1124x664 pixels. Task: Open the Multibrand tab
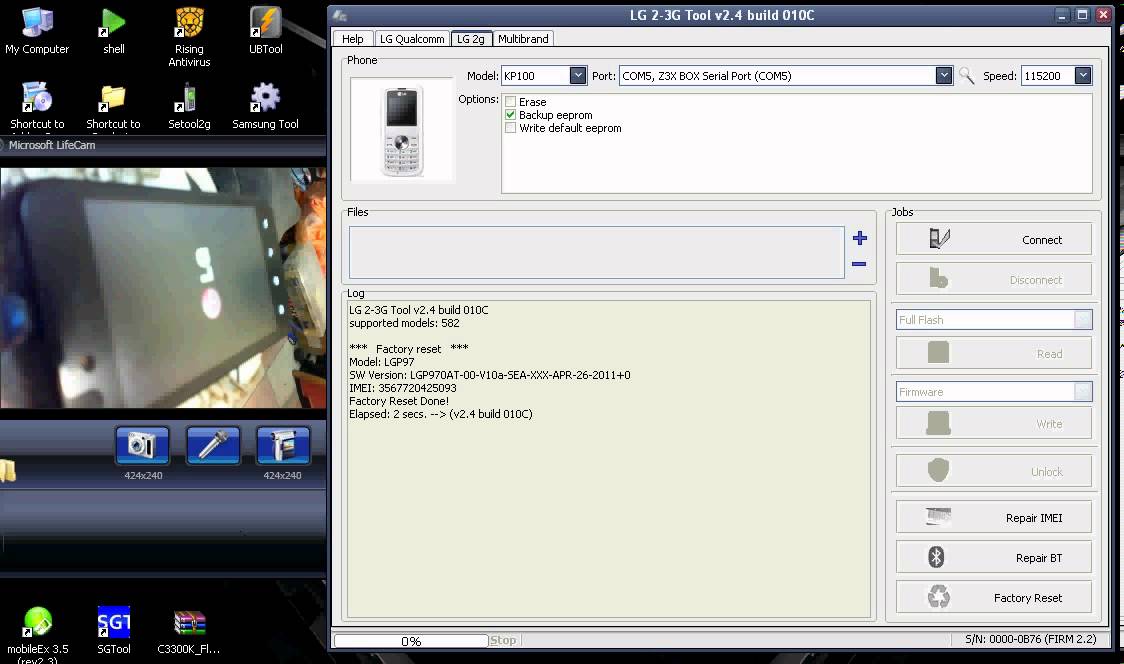click(x=523, y=39)
